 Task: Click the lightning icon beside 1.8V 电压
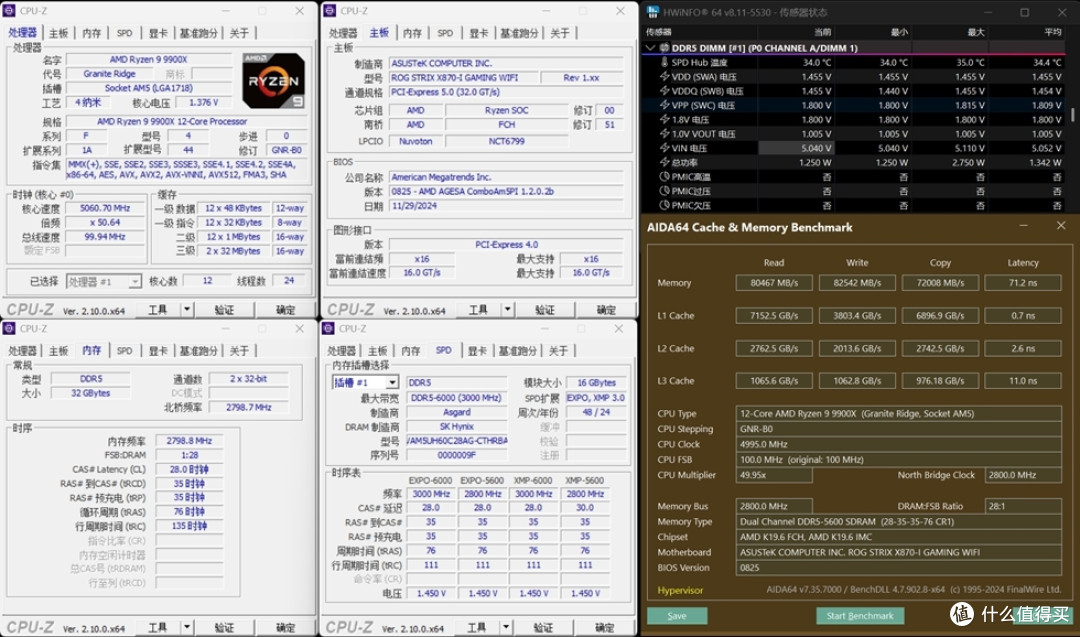665,119
